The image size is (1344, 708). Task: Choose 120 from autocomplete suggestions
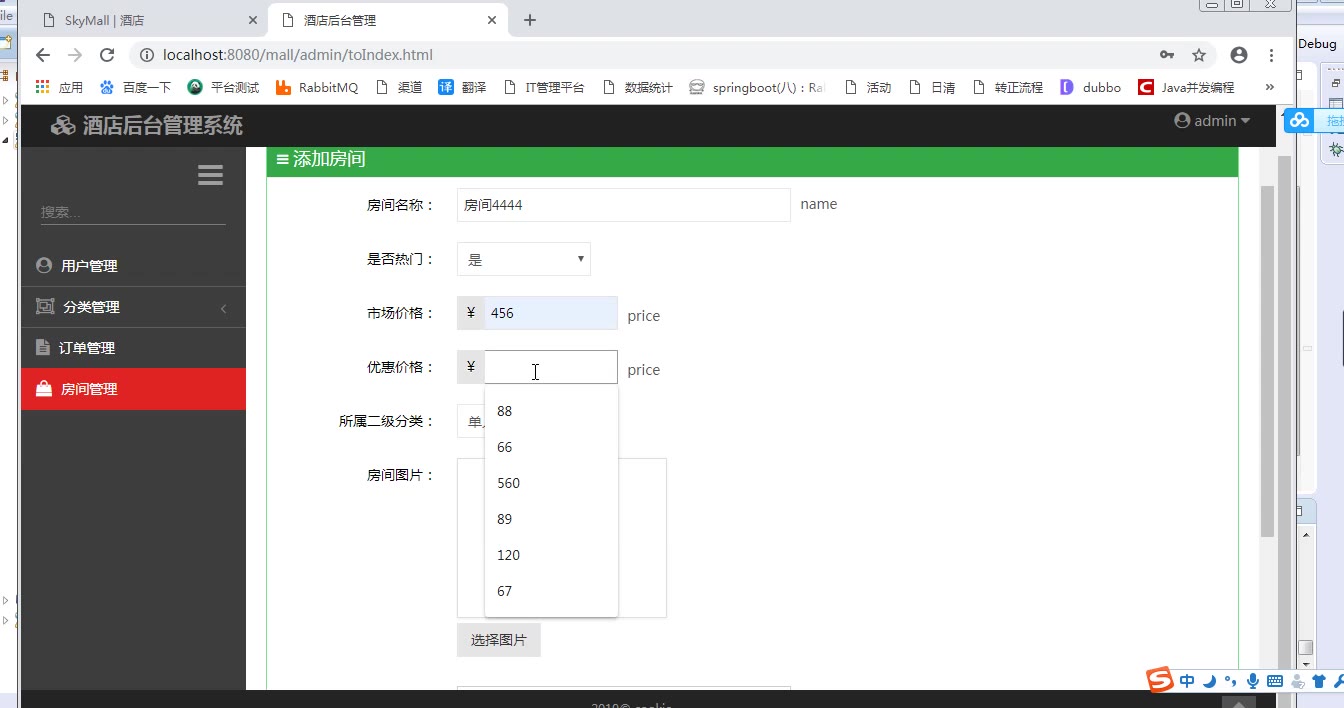[x=551, y=555]
